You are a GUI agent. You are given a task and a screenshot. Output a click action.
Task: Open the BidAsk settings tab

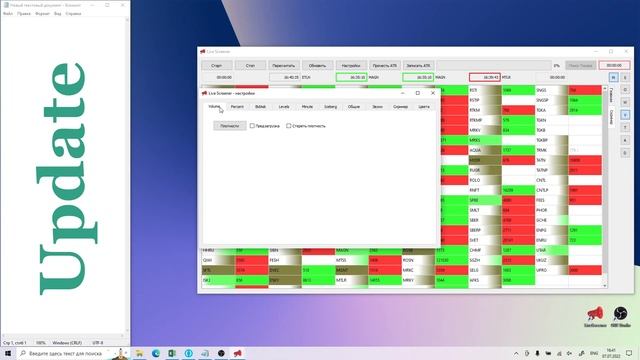260,107
